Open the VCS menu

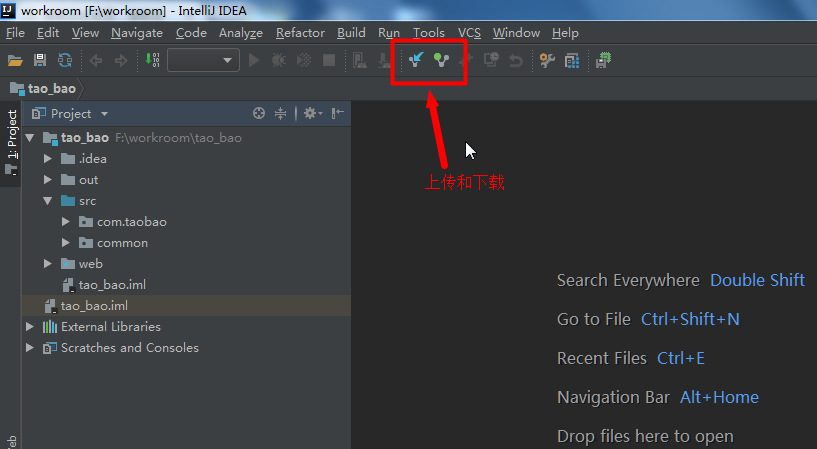point(469,33)
